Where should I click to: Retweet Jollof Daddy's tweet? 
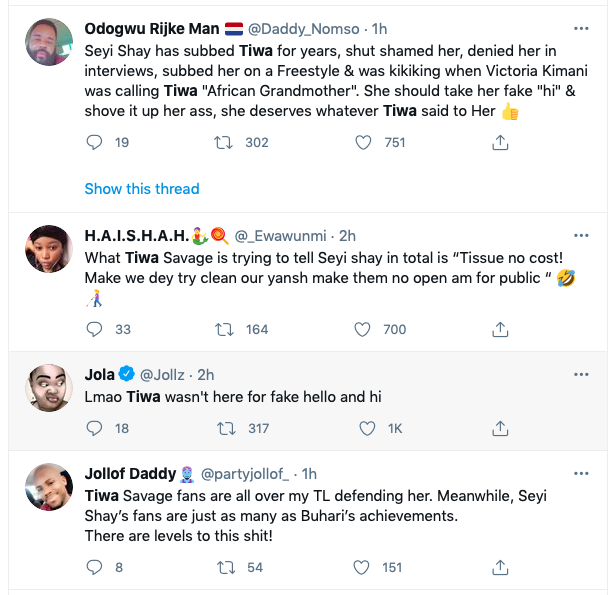tap(226, 567)
